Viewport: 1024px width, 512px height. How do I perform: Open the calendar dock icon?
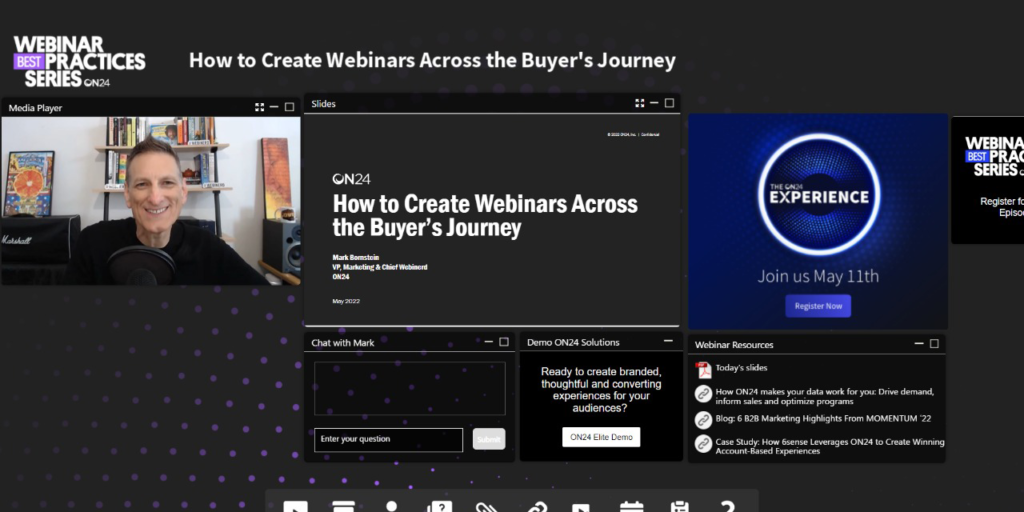pos(632,506)
